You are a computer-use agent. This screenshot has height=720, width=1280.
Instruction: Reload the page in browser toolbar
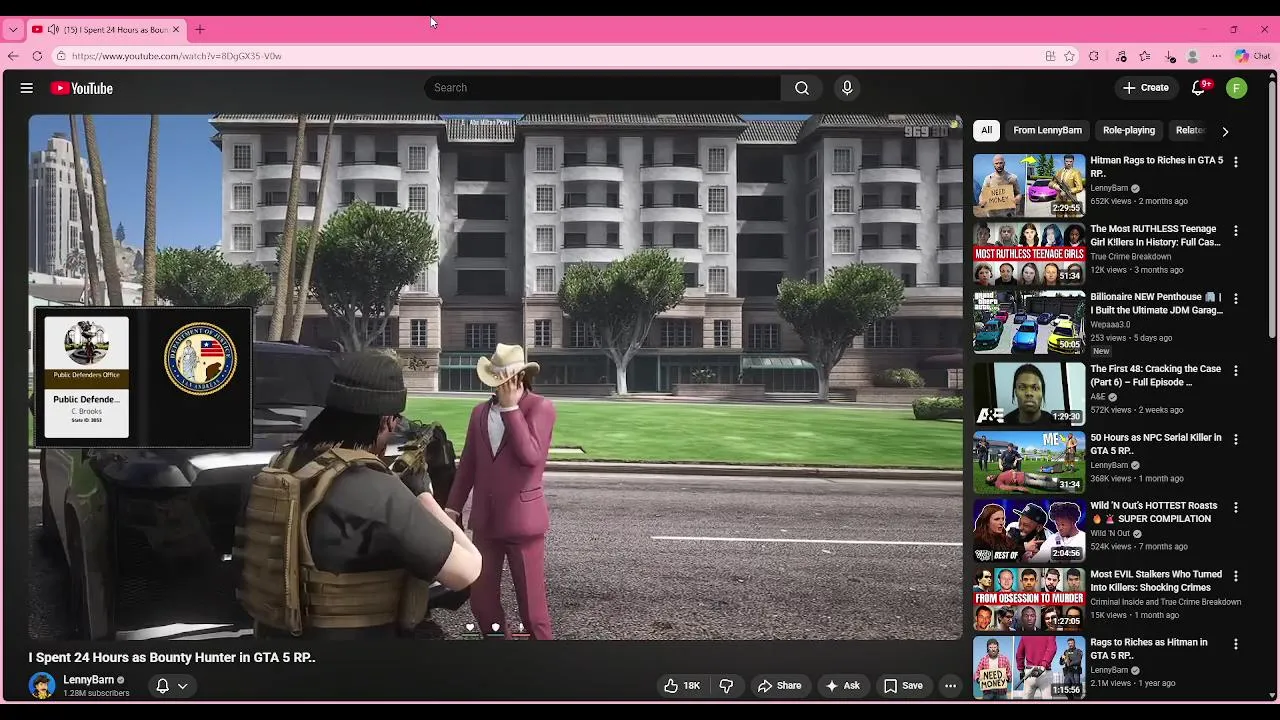point(37,56)
